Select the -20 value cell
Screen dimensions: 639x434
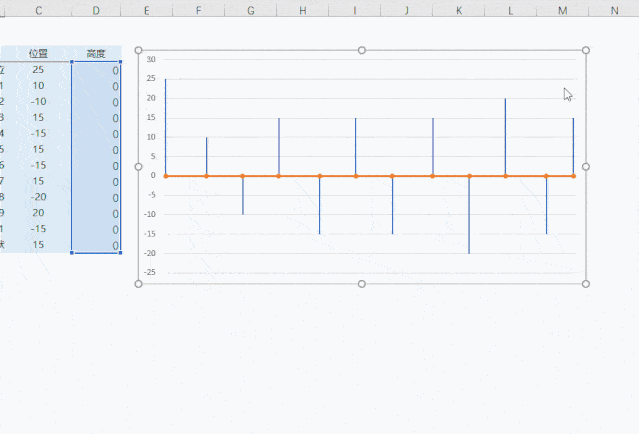click(x=38, y=197)
